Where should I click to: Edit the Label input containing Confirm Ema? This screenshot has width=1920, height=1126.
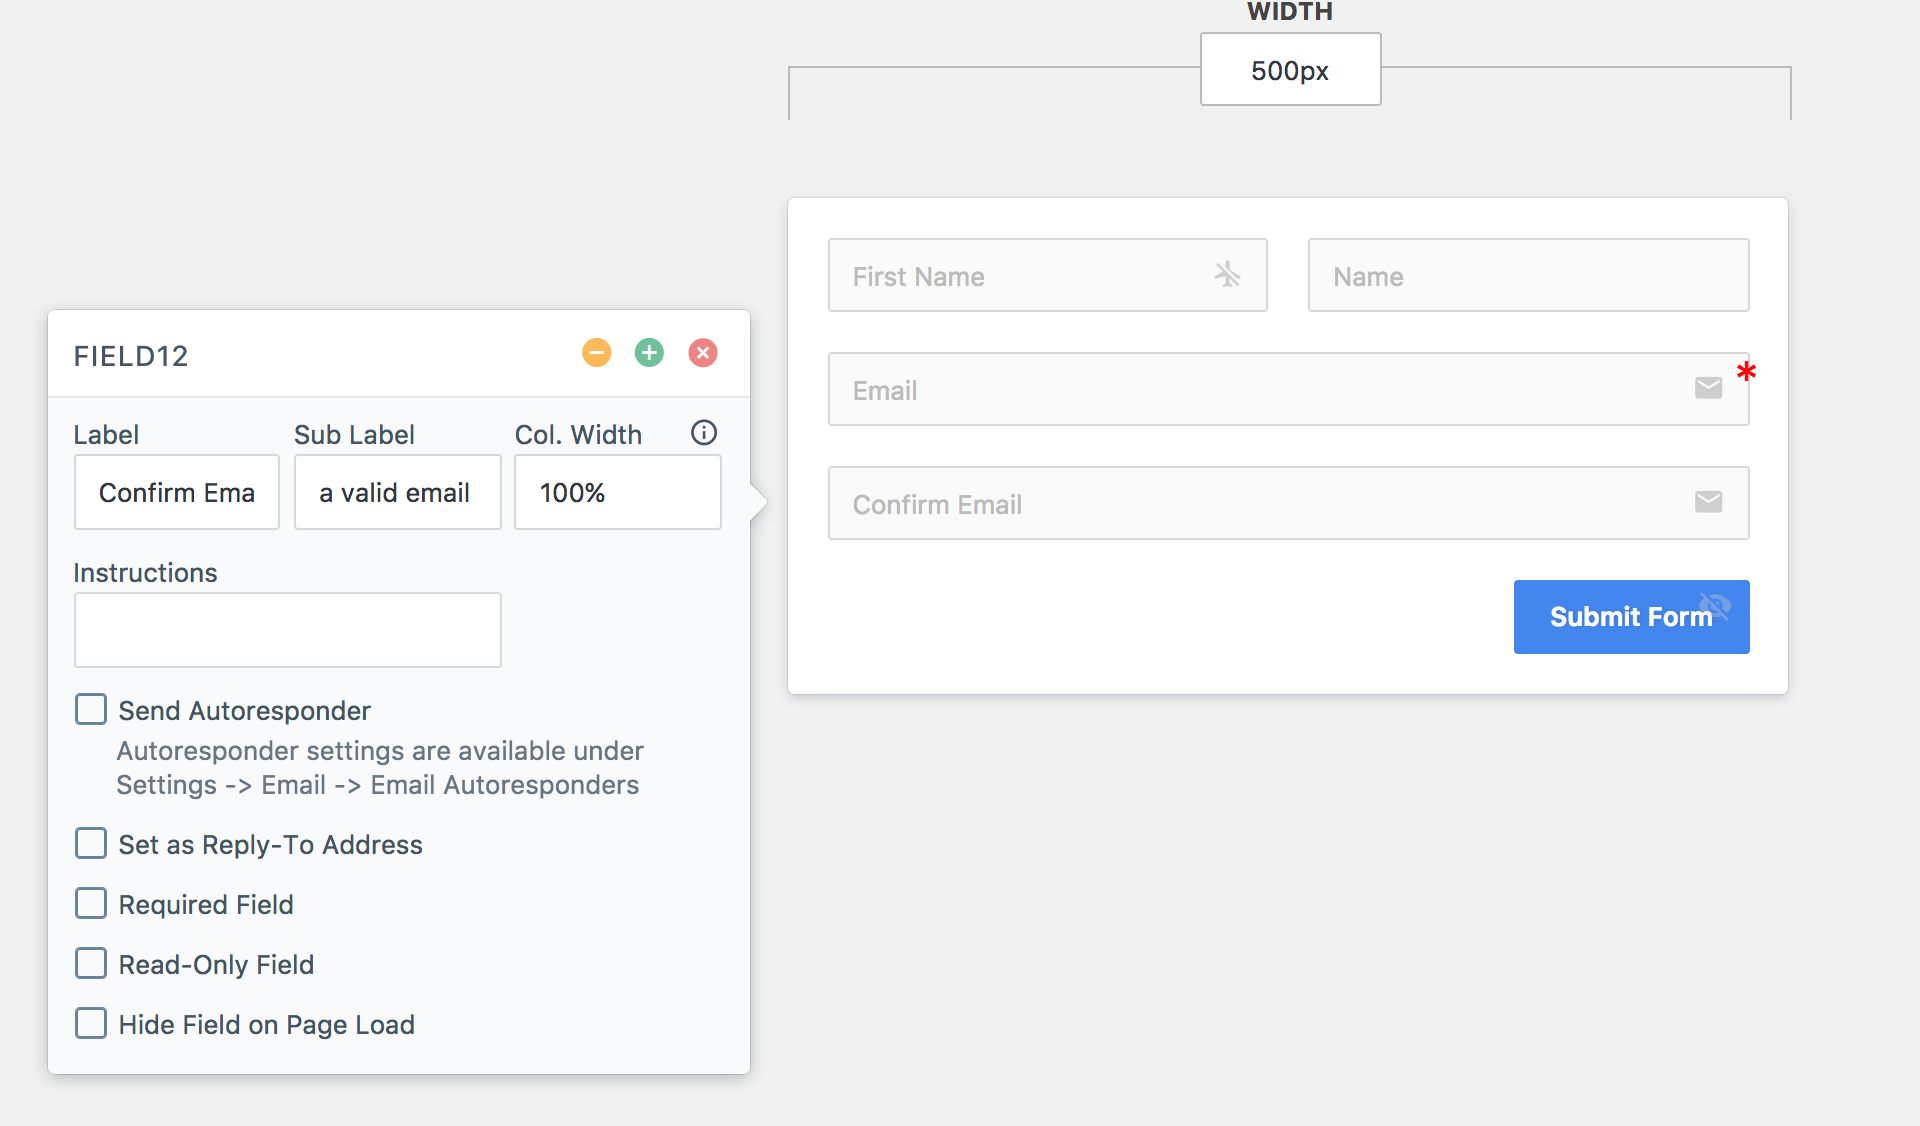tap(177, 492)
